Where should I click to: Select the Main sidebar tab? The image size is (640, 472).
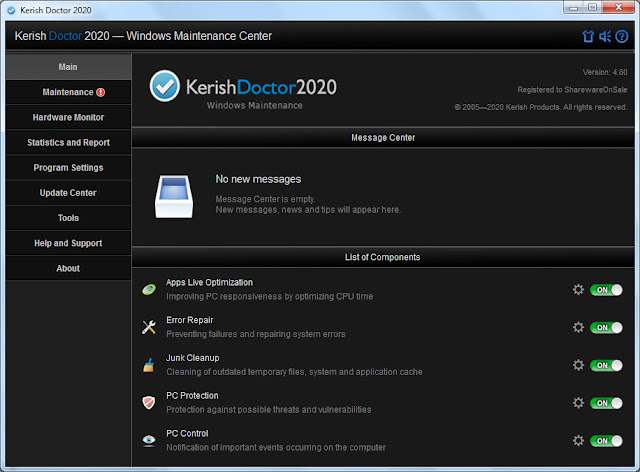(x=68, y=67)
